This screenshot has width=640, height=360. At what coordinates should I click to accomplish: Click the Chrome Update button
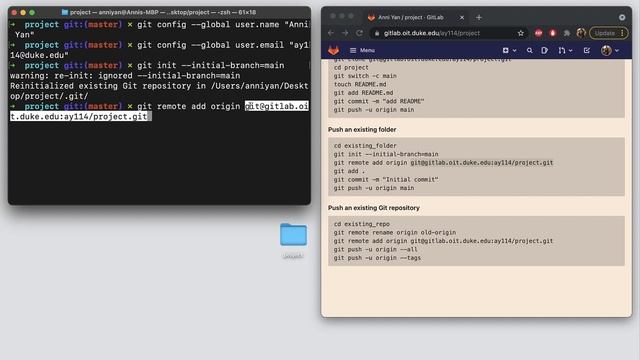[x=604, y=33]
